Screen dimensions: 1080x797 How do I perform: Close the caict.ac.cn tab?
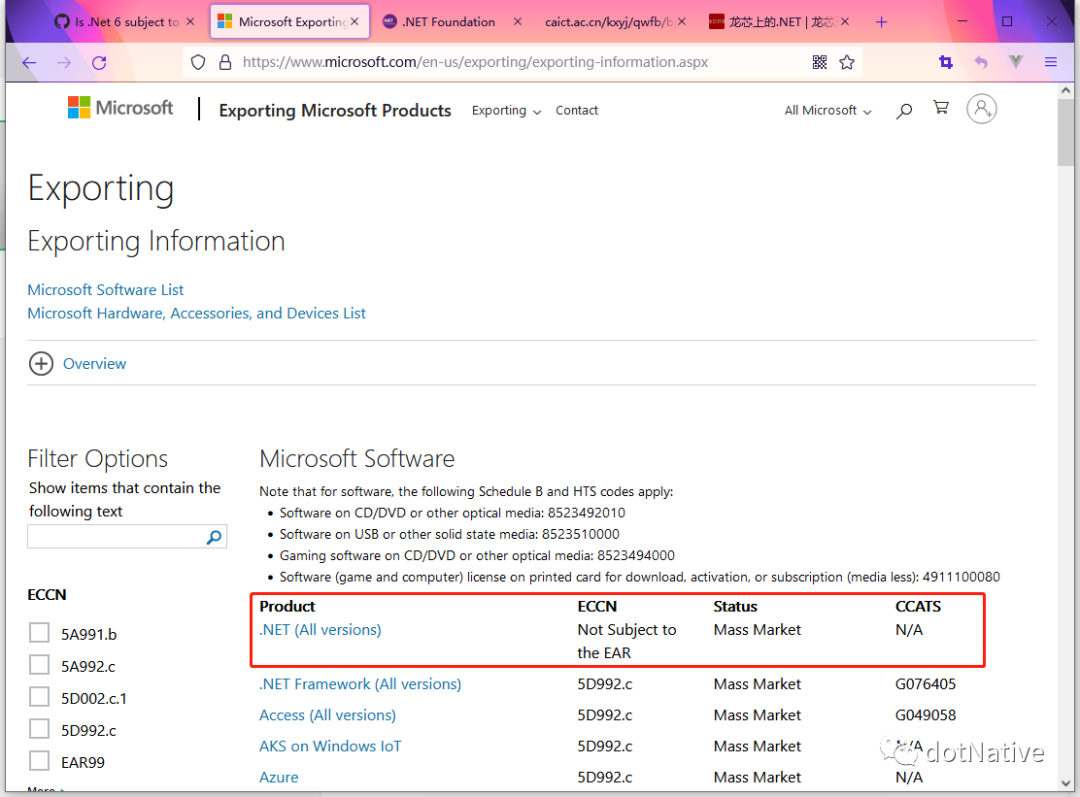pos(681,22)
